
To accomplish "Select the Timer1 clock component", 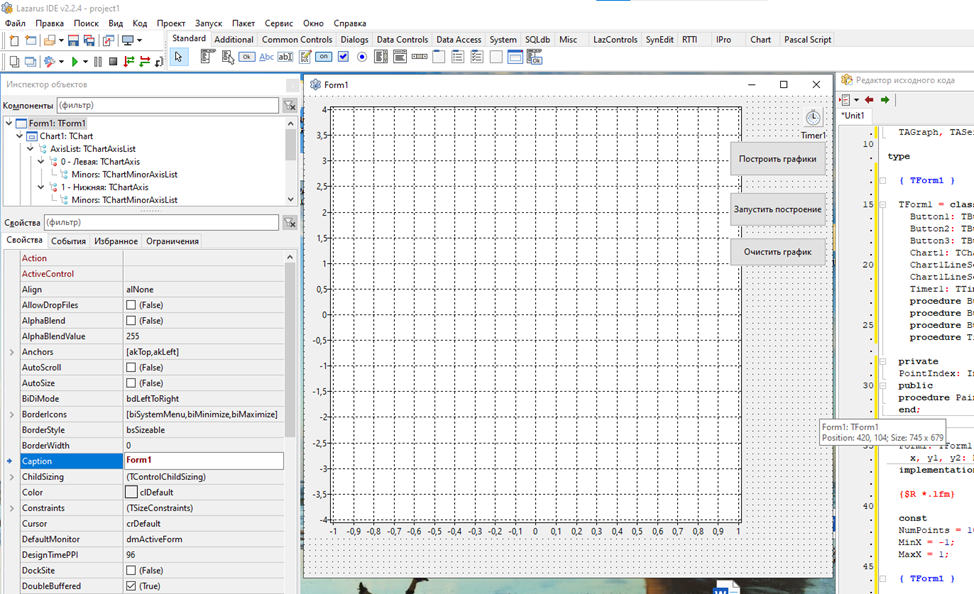I will click(x=813, y=118).
